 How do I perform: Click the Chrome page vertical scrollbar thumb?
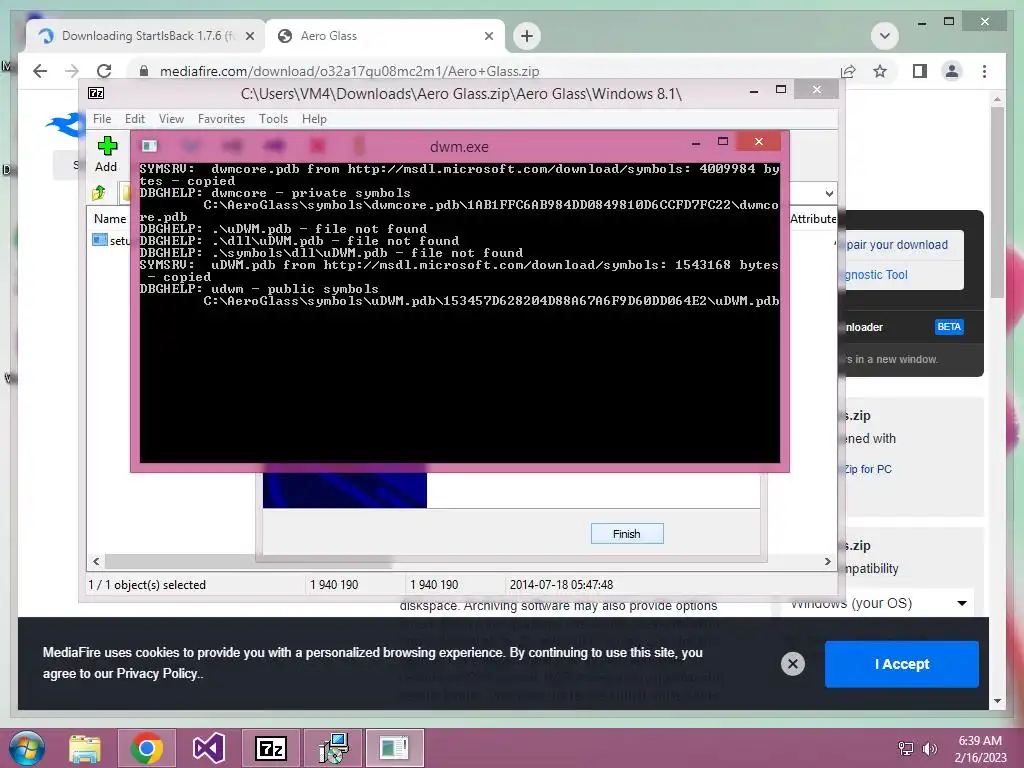coord(997,202)
